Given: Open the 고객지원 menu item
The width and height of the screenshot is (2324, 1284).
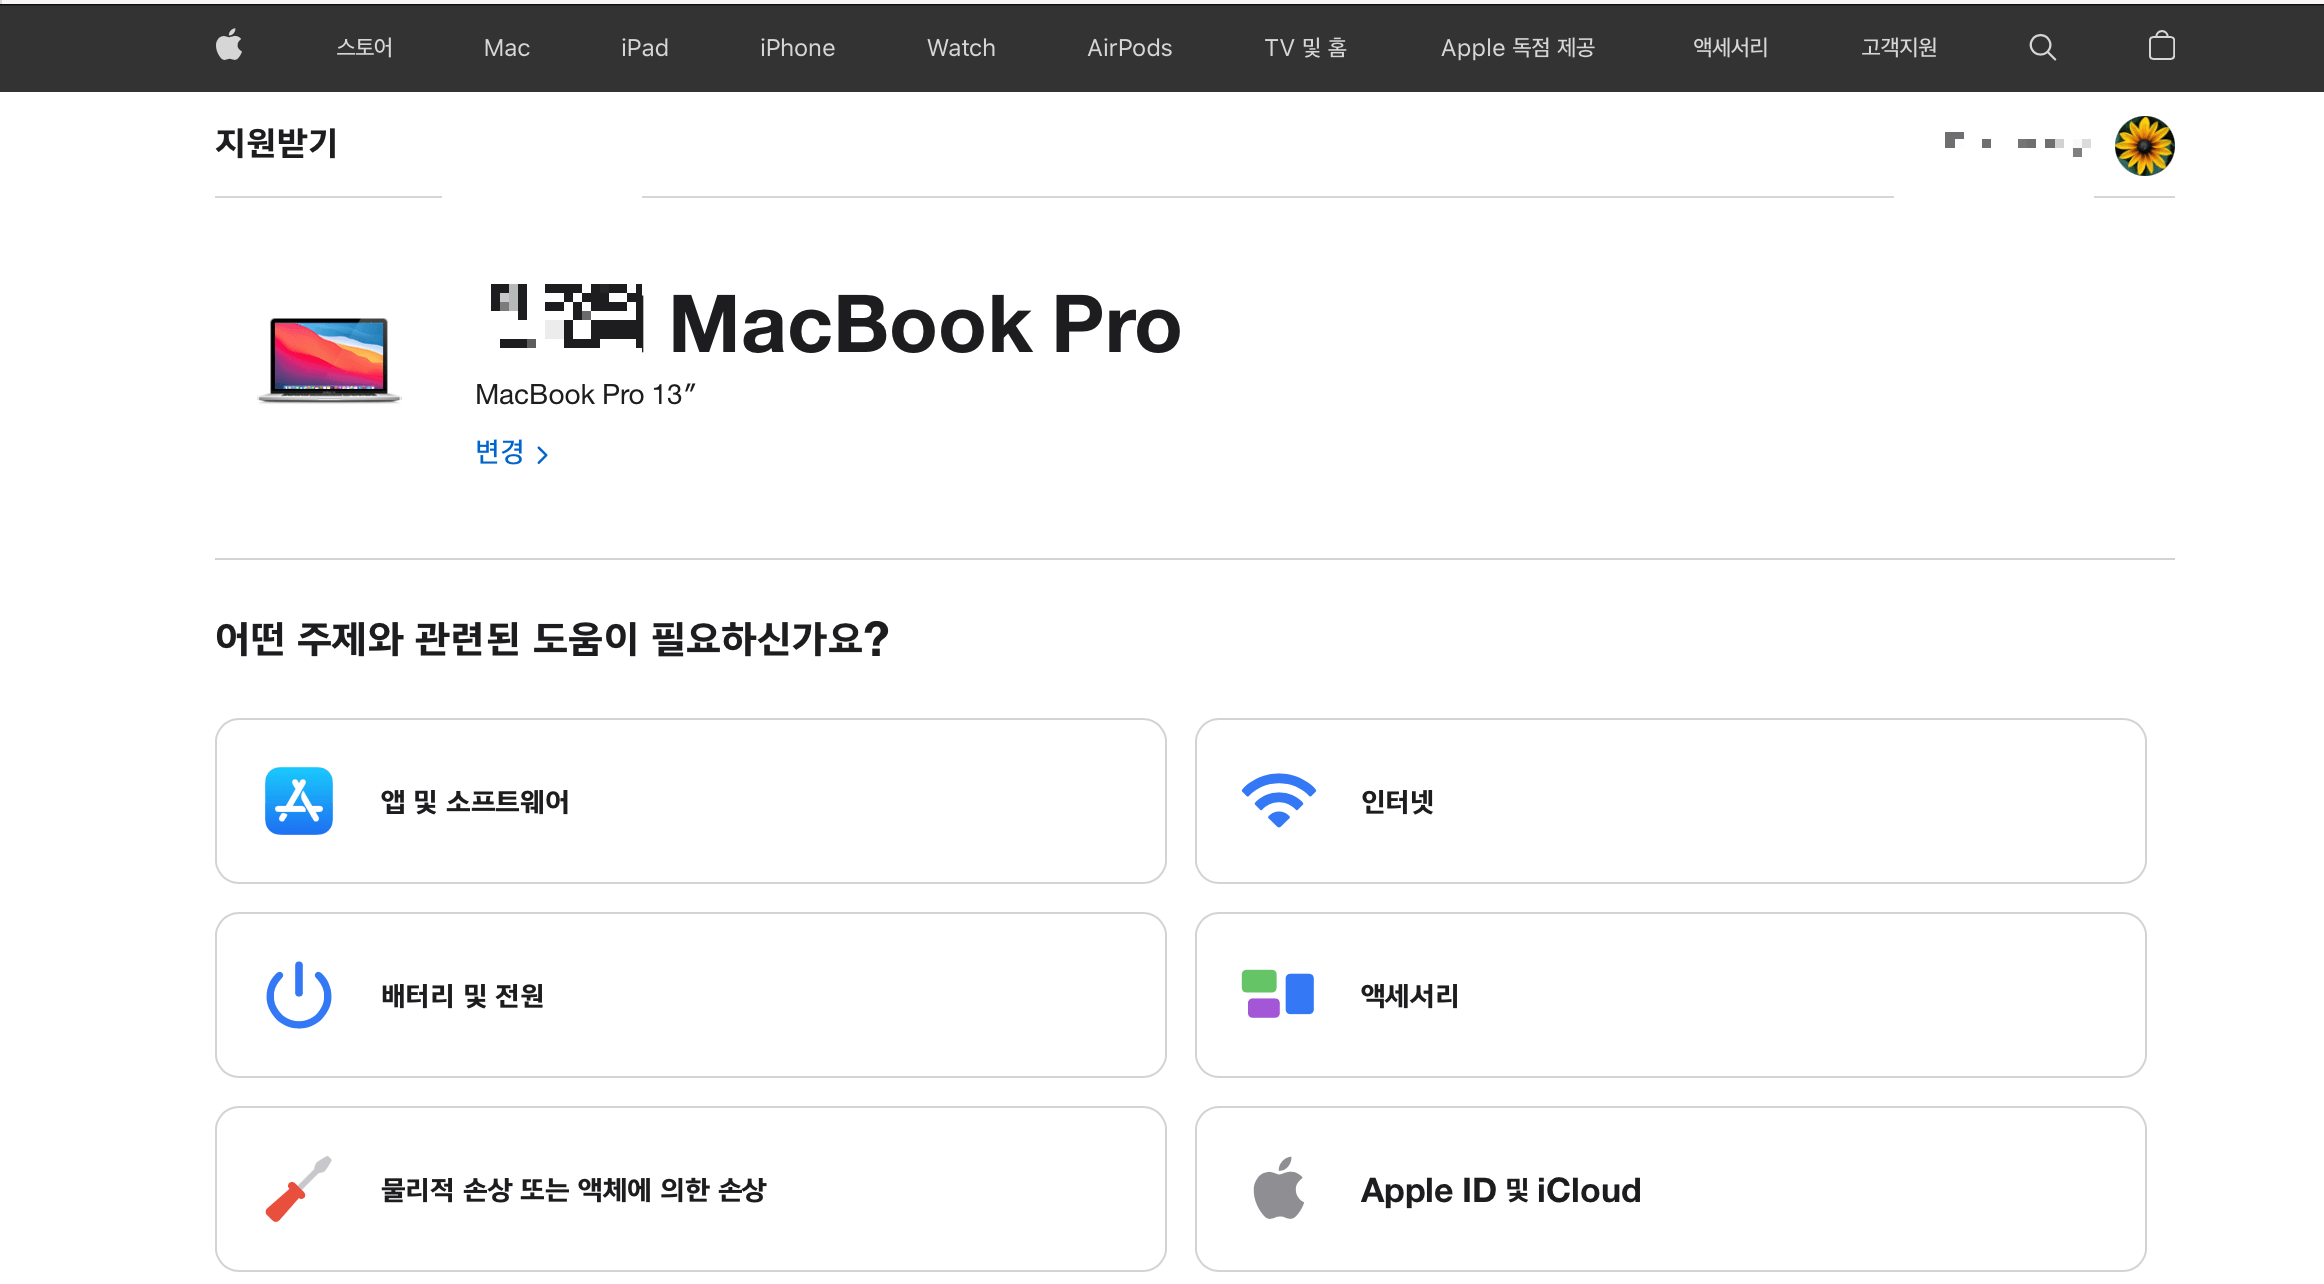Looking at the screenshot, I should pos(1898,46).
